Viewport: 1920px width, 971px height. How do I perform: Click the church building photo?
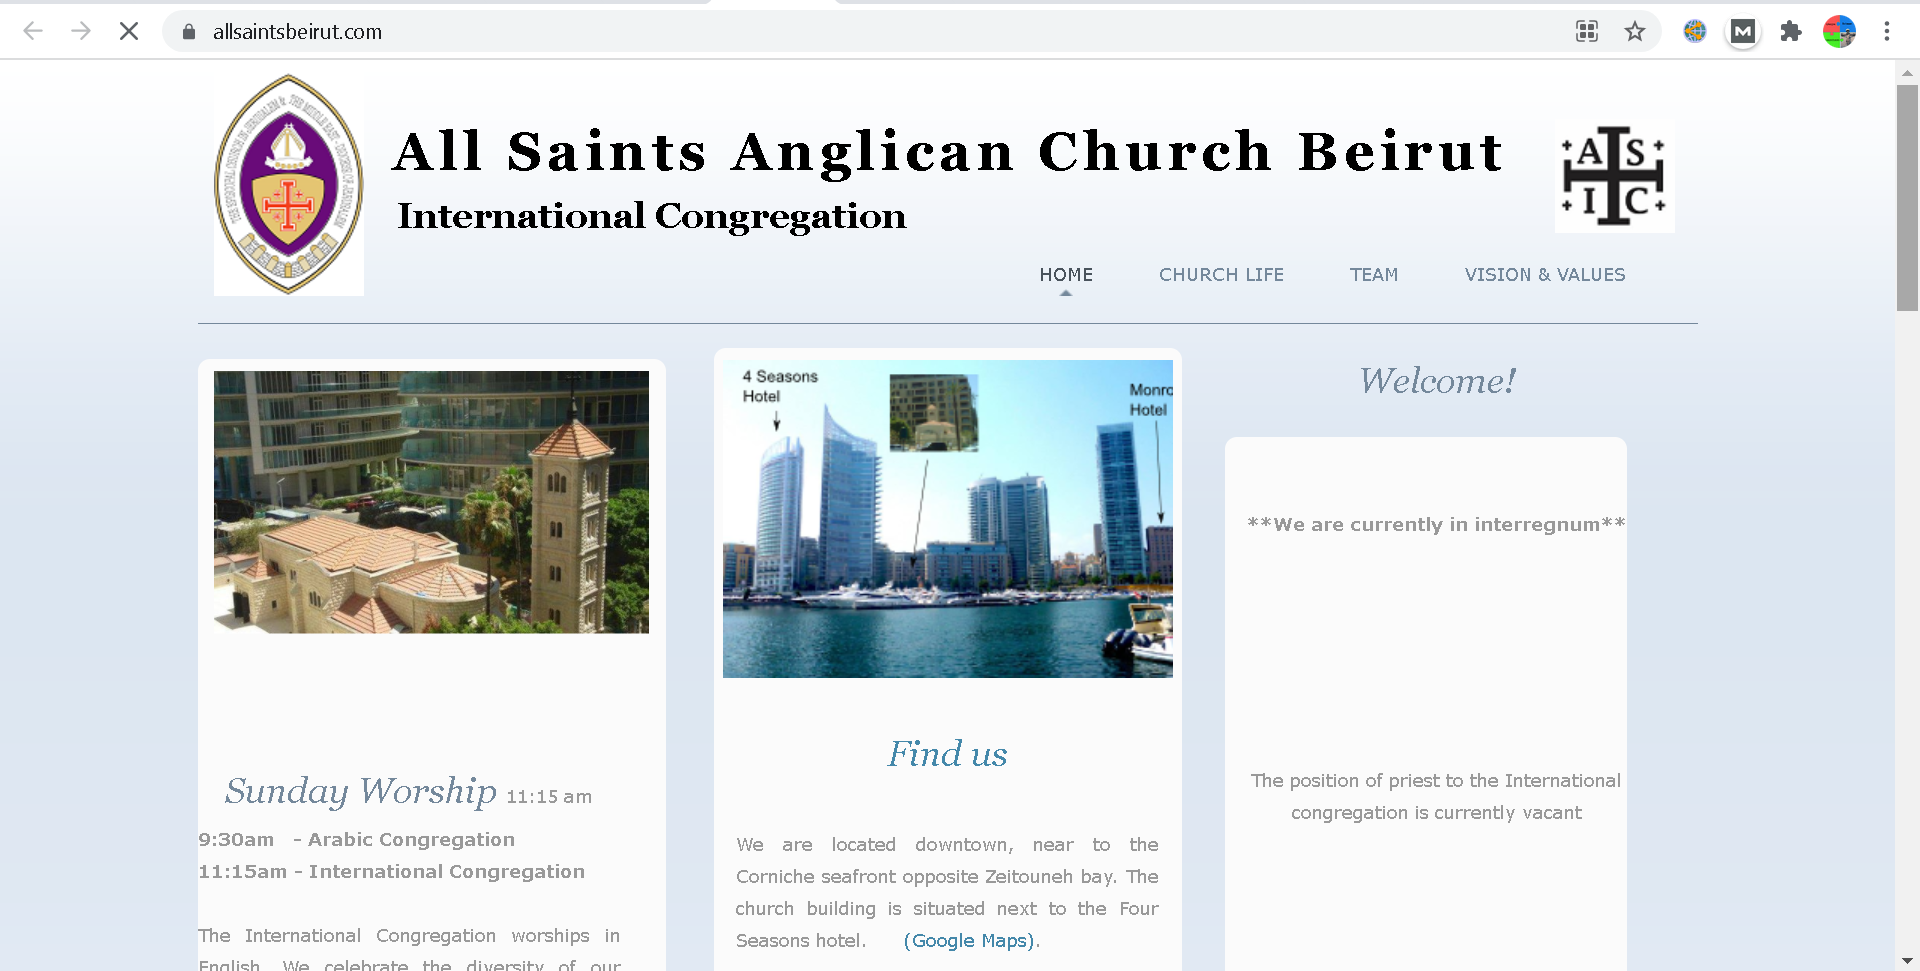tap(431, 502)
